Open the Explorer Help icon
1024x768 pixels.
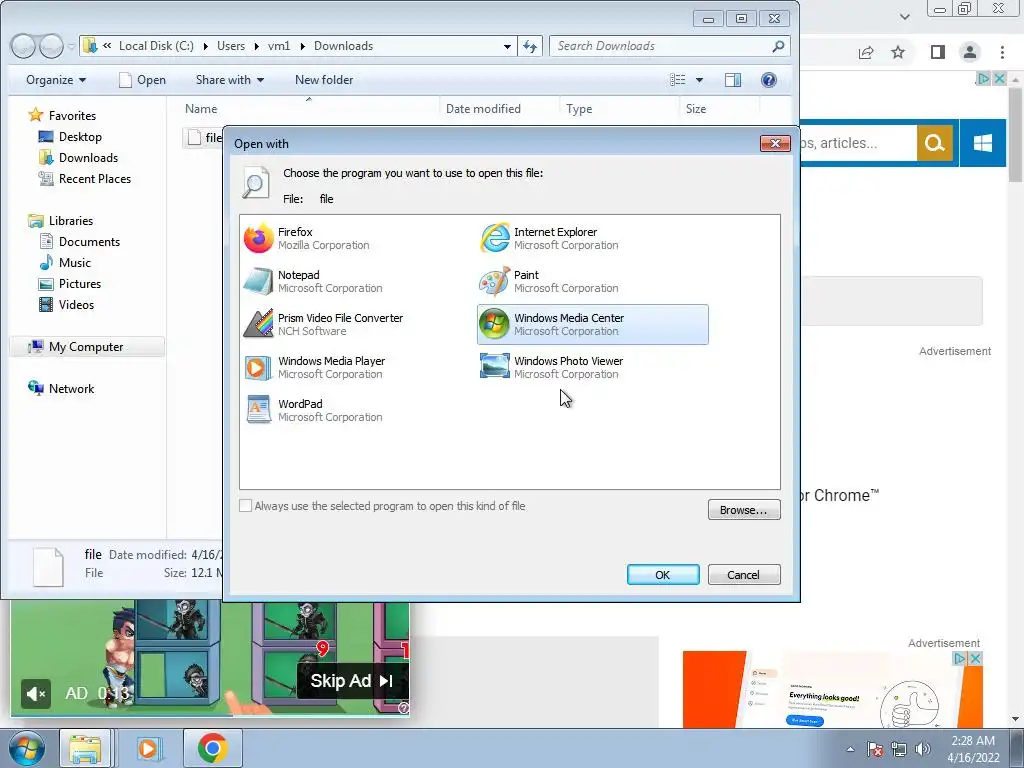coord(769,80)
